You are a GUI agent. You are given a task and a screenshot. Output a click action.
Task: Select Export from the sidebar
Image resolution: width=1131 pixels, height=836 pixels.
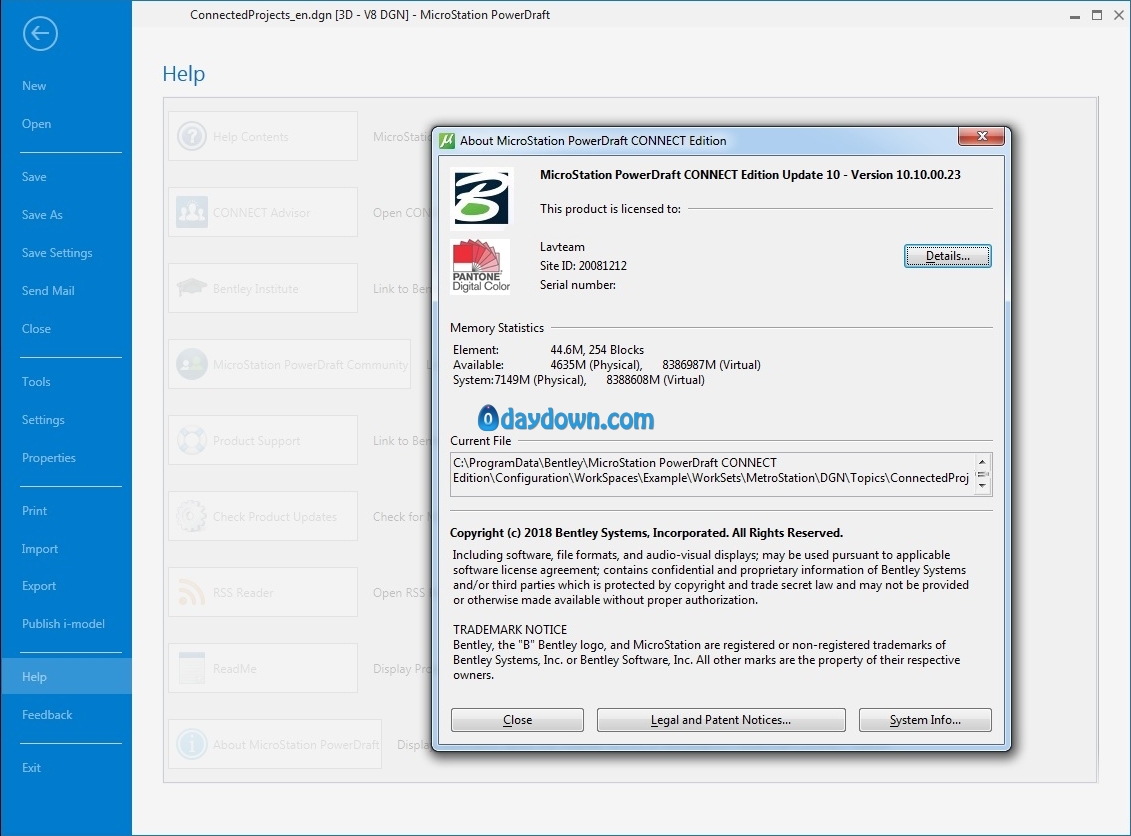pyautogui.click(x=39, y=586)
